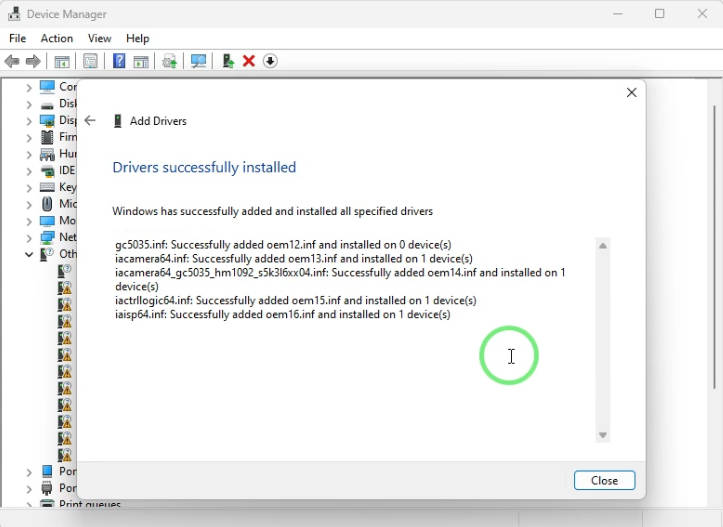Select the firmware chip icon in the tree

point(47,137)
